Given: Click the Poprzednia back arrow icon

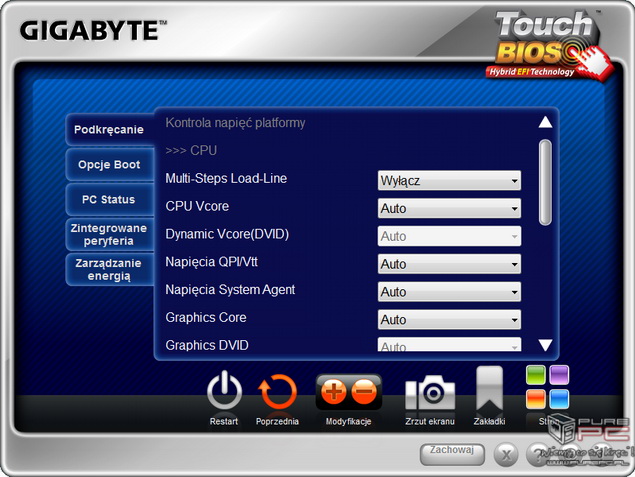Looking at the screenshot, I should coord(277,392).
